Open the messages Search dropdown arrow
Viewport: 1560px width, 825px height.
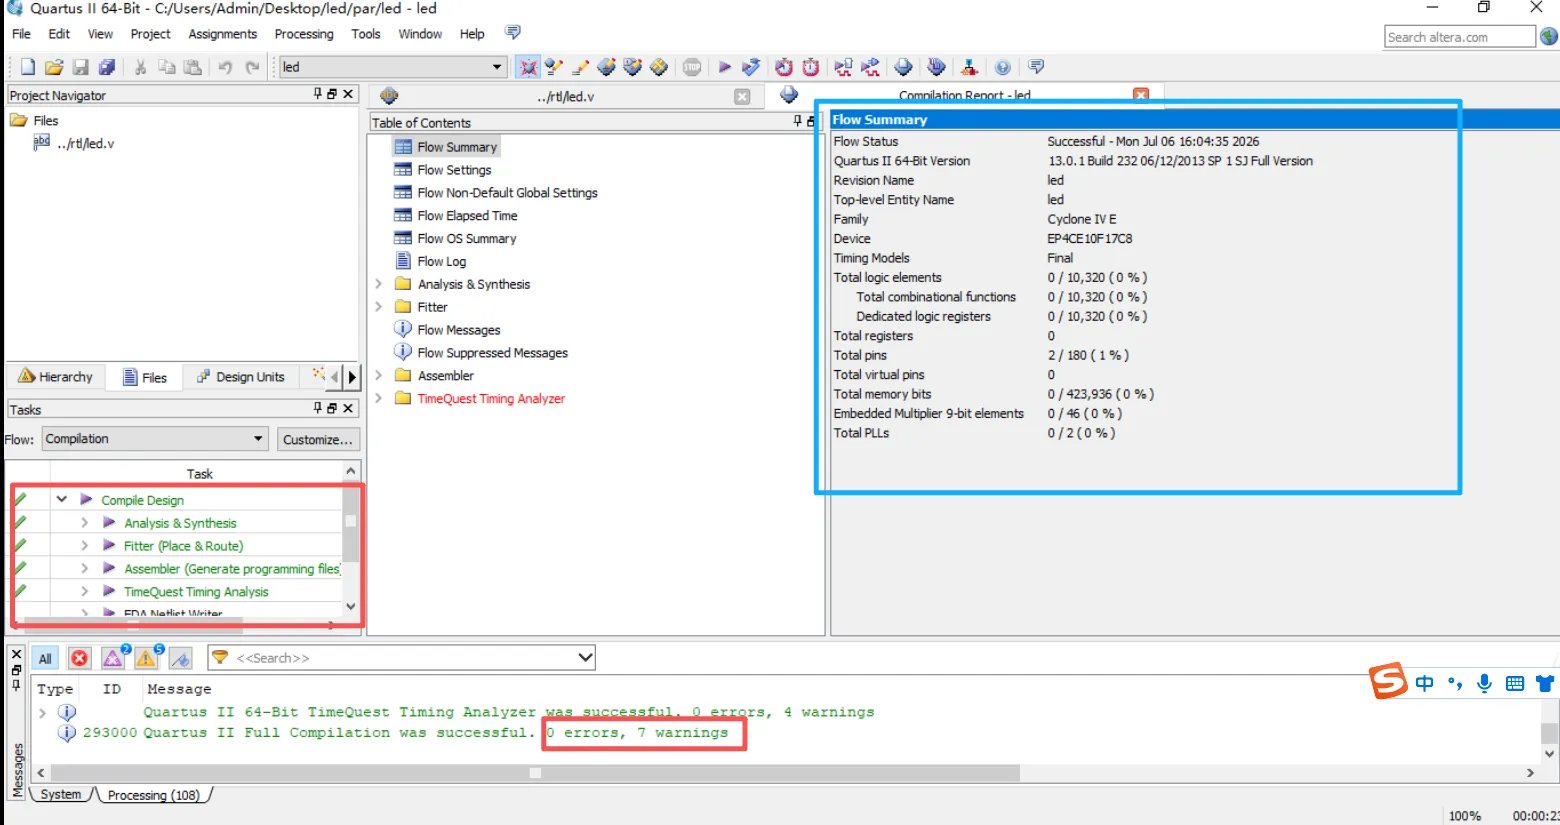pos(585,657)
